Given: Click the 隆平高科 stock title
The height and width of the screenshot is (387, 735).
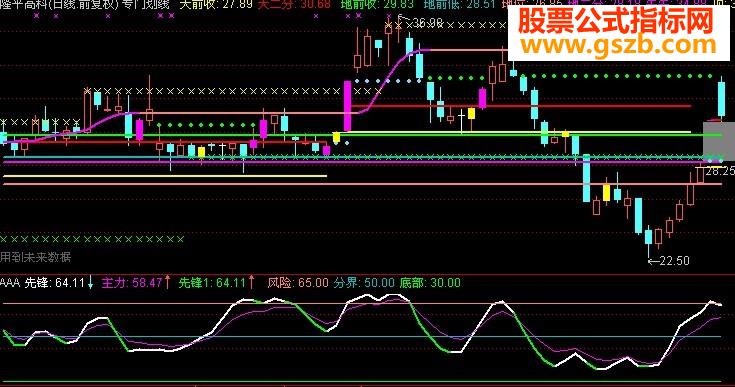Looking at the screenshot, I should (24, 5).
